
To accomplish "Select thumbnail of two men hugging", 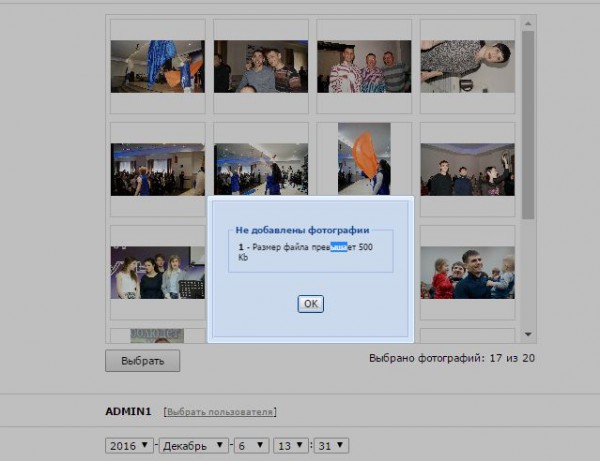I will (261, 67).
